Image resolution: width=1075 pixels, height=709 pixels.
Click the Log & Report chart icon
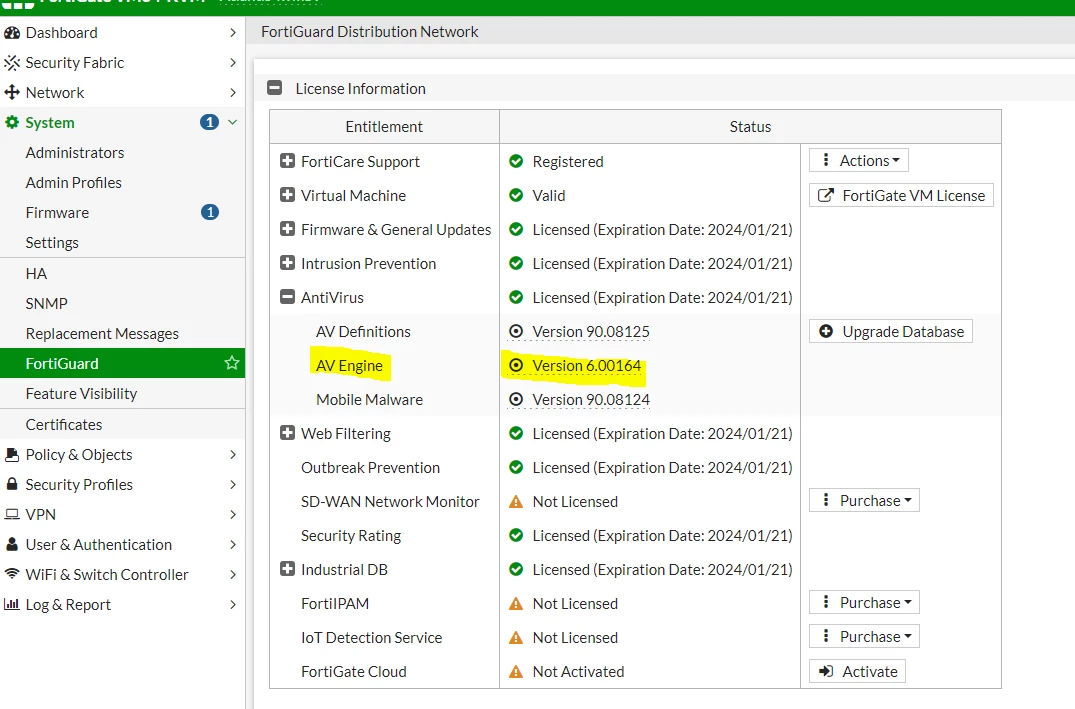coord(12,604)
